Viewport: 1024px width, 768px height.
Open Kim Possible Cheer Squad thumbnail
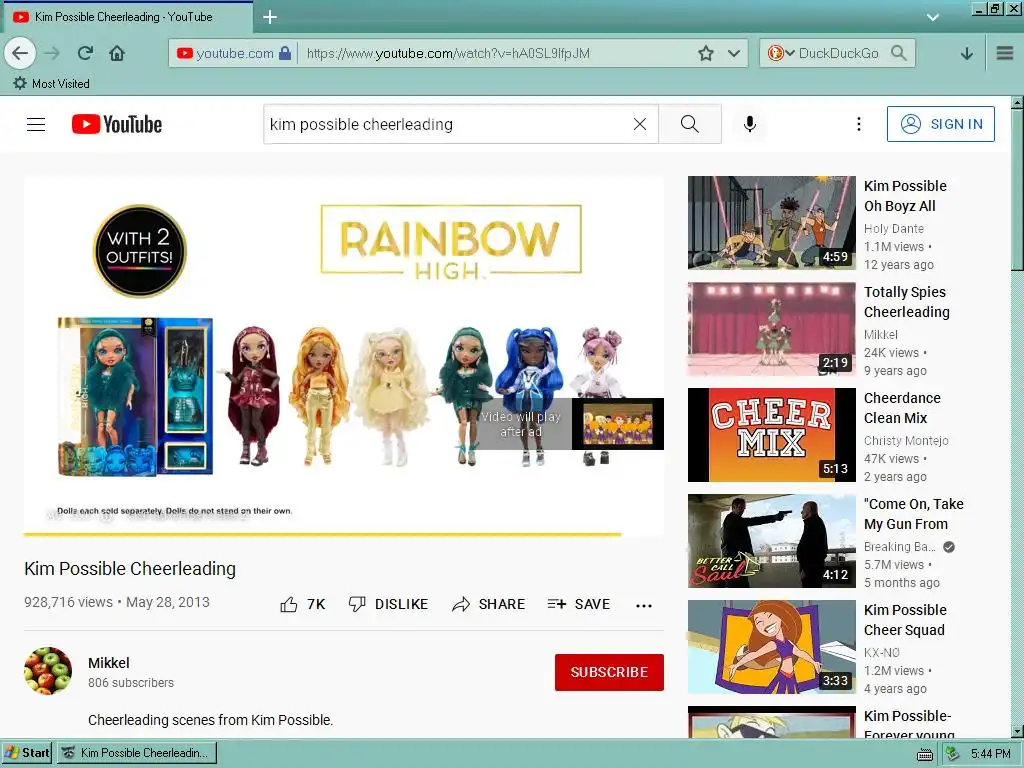coord(771,647)
